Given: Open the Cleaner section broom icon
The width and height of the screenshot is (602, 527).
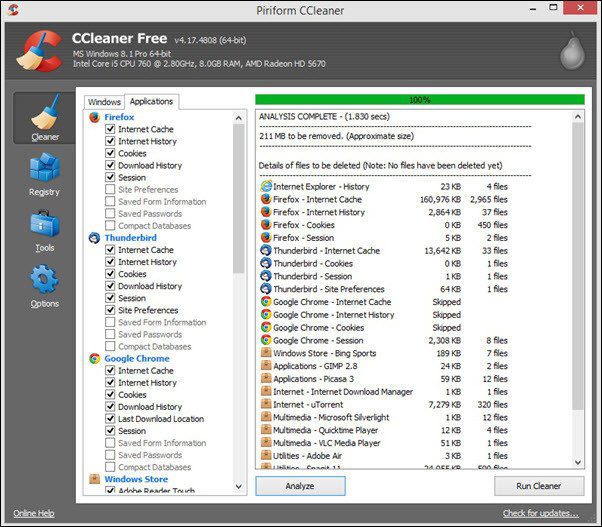Looking at the screenshot, I should (45, 112).
